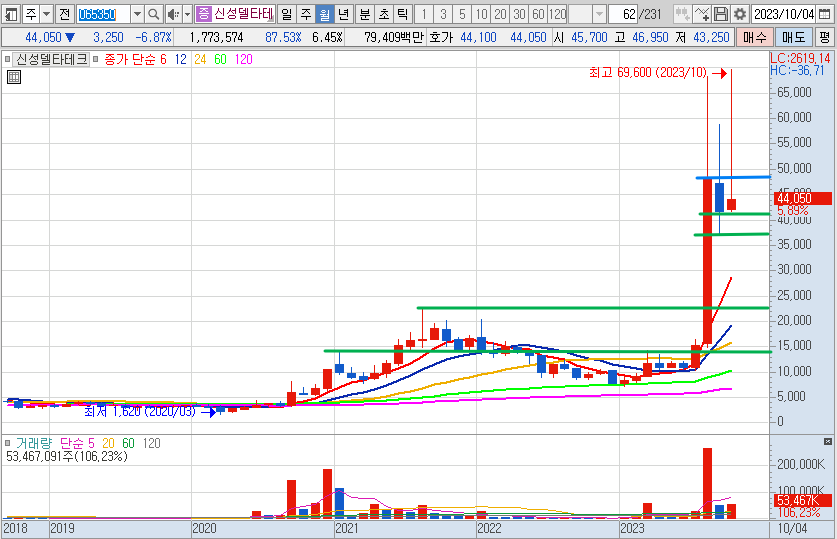Click the data grid table icon
Image resolution: width=837 pixels, height=539 pixels.
click(x=14, y=77)
